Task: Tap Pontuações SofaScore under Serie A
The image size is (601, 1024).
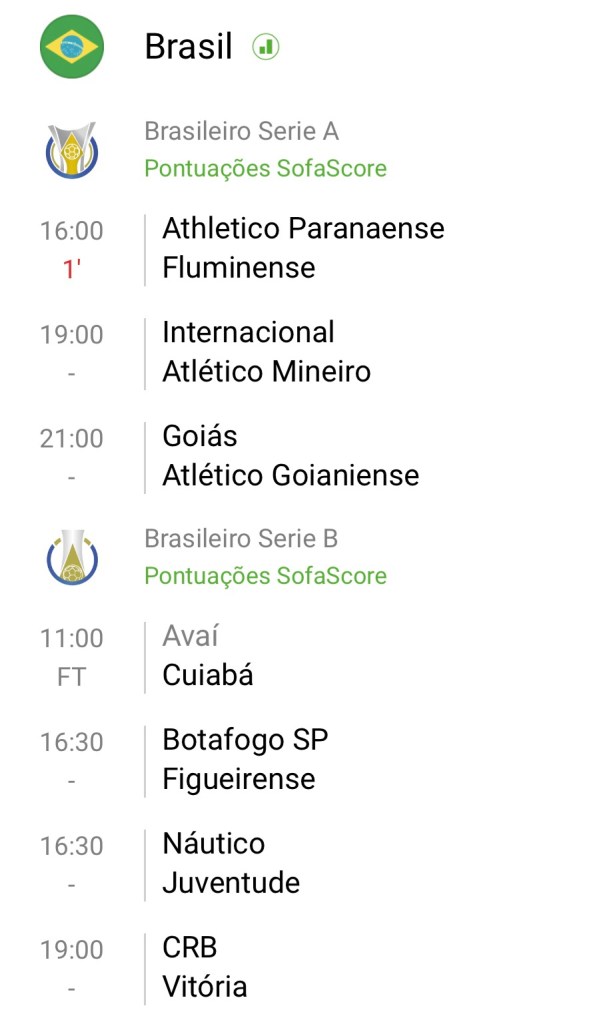Action: pyautogui.click(x=265, y=168)
